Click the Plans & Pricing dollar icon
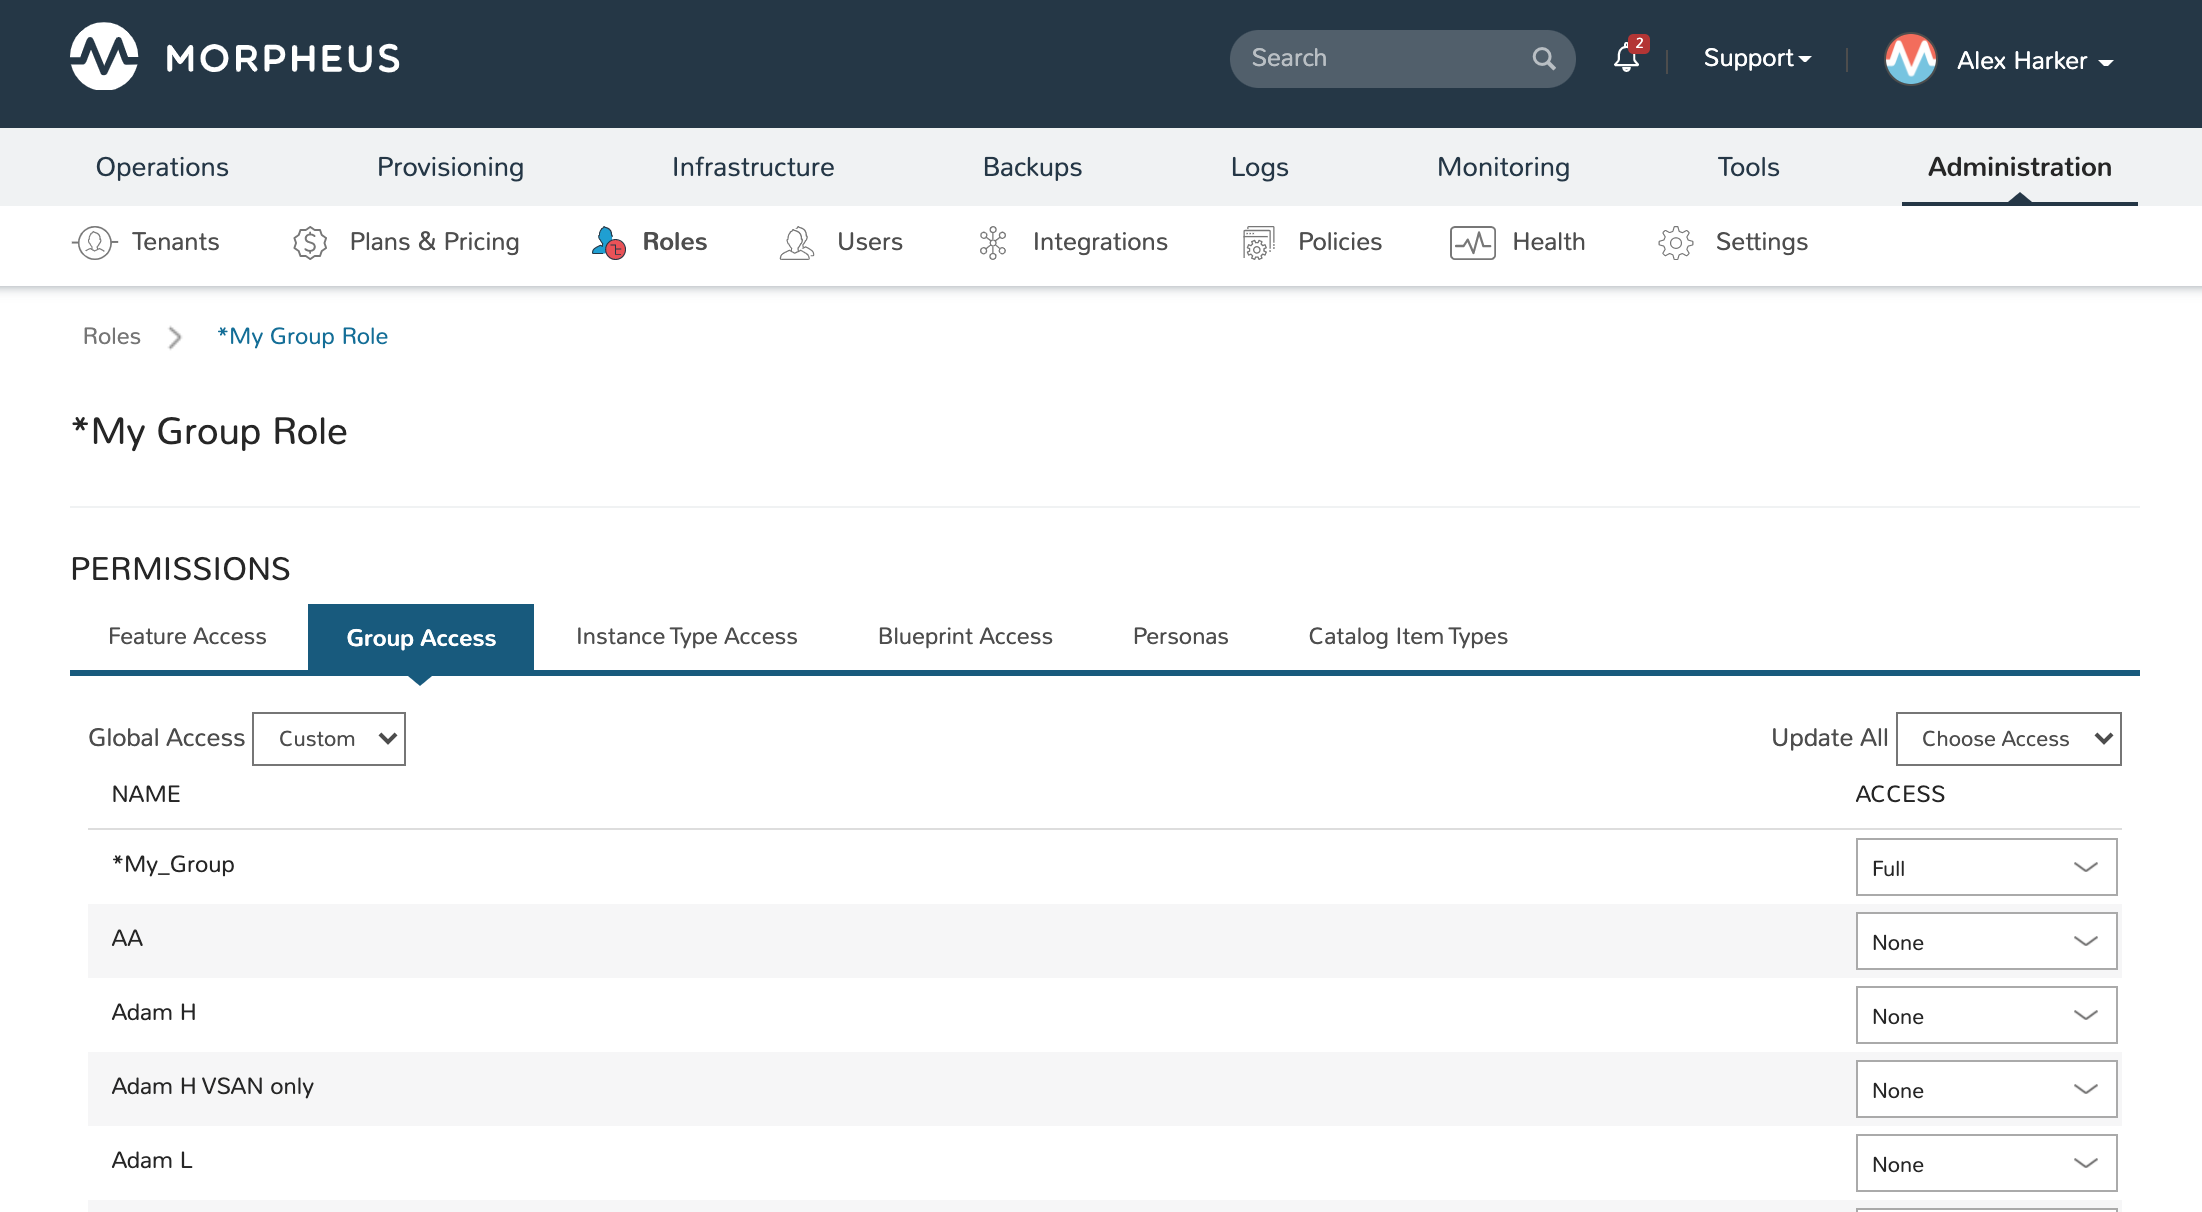 310,242
